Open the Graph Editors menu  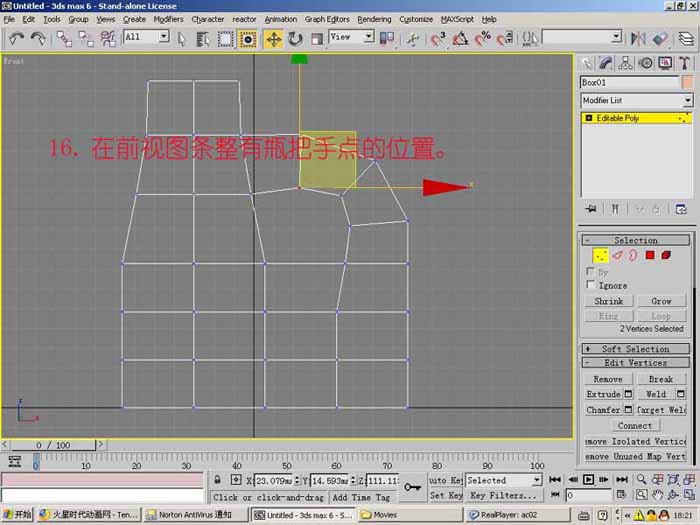tap(327, 19)
